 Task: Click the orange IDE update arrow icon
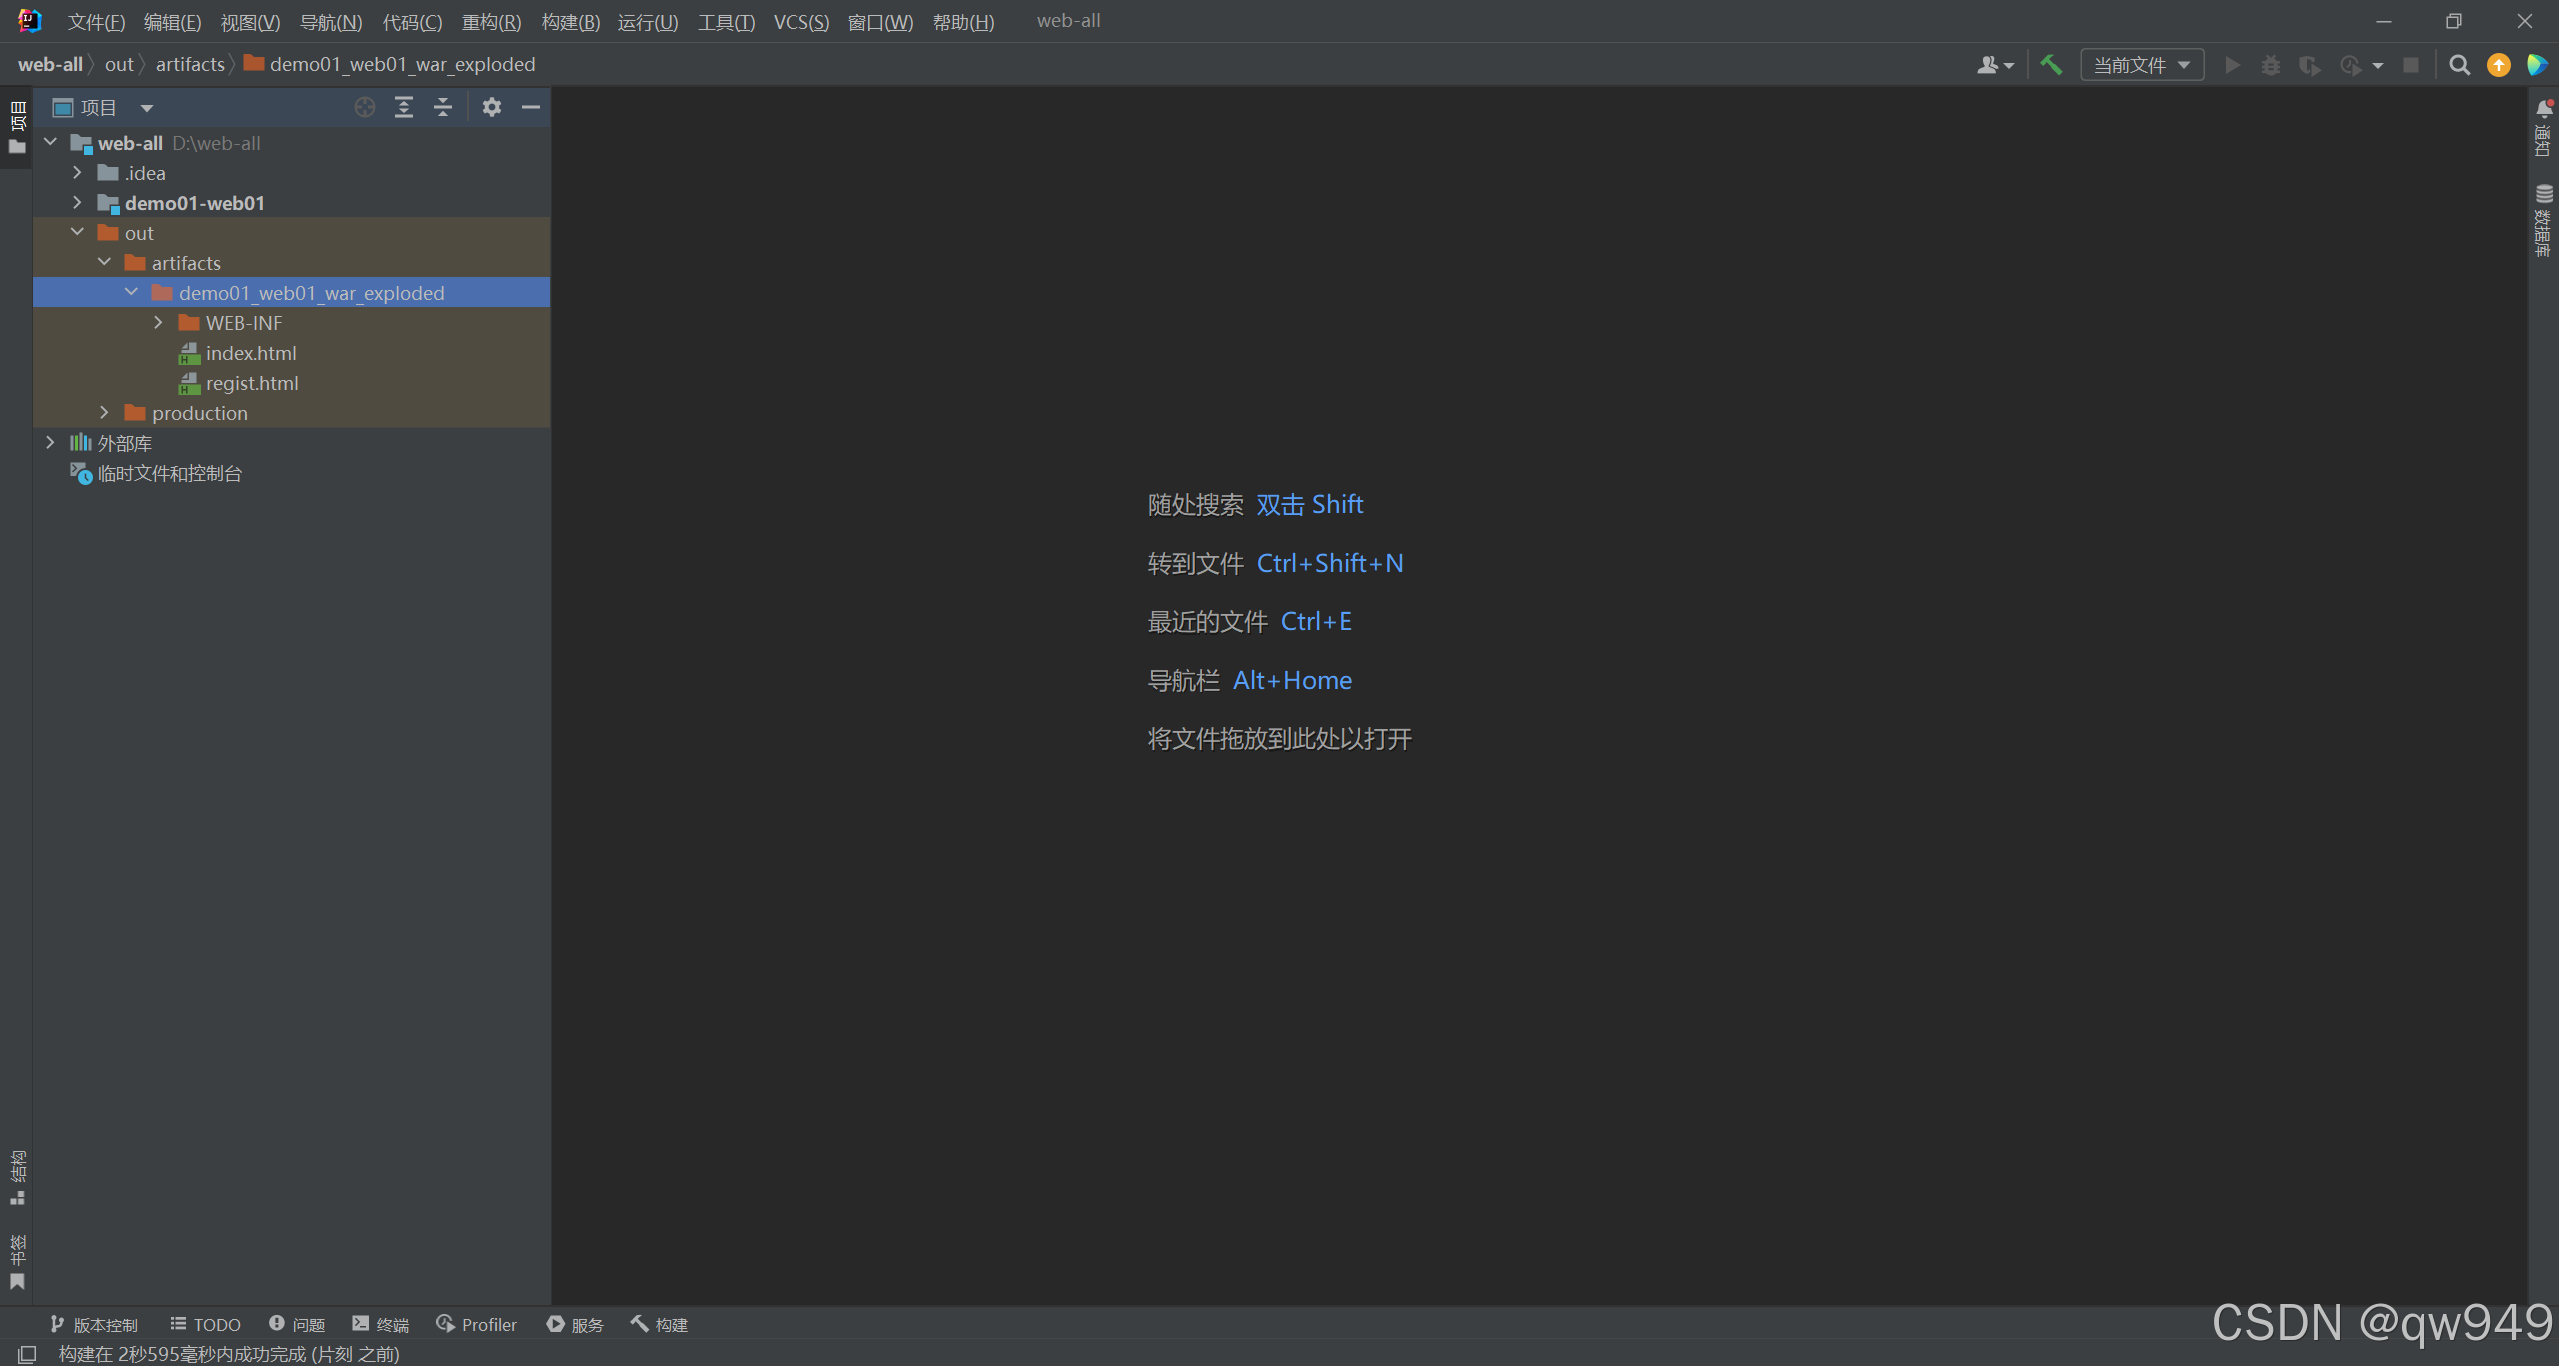2498,65
